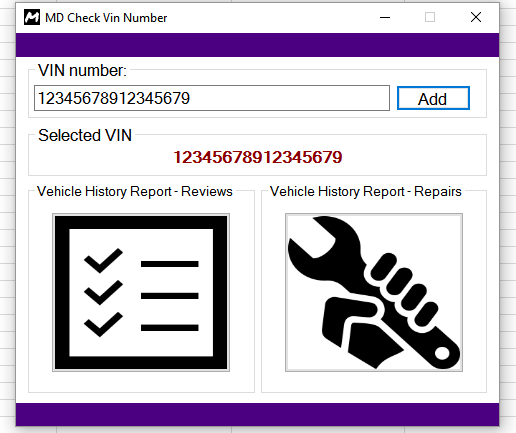Click the top checkmark inside the Reviews icon
This screenshot has width=516, height=433.
click(x=103, y=260)
